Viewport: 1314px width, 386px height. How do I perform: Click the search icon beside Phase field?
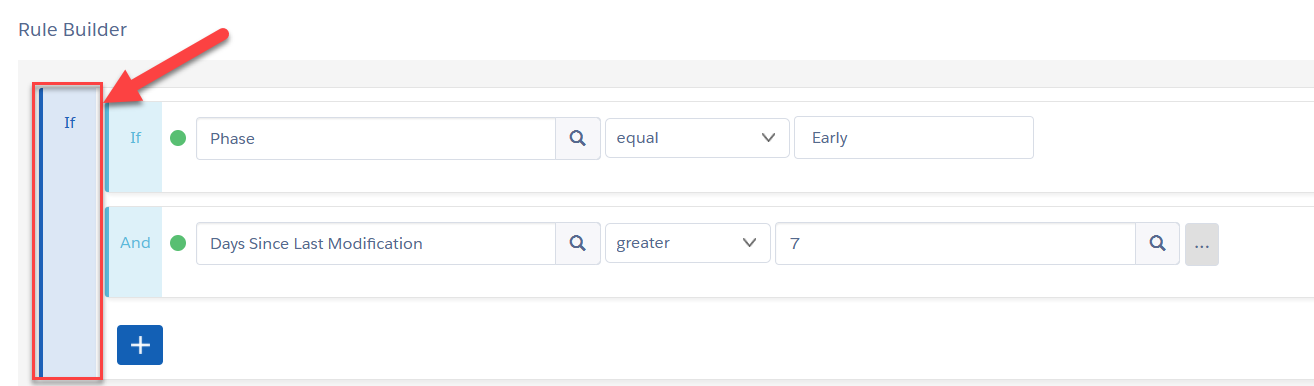click(x=577, y=138)
